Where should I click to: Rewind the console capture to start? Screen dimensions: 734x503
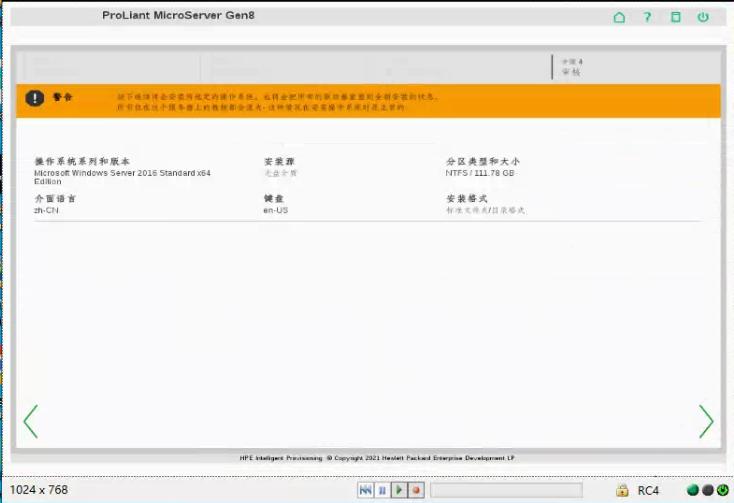coord(366,490)
